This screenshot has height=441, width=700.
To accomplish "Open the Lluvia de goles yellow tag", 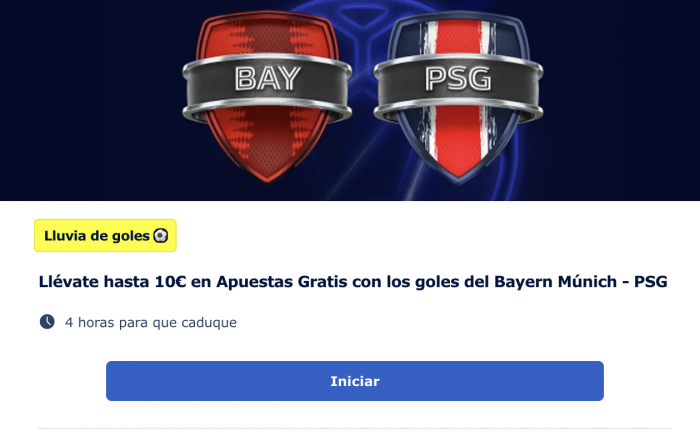I will tap(105, 236).
